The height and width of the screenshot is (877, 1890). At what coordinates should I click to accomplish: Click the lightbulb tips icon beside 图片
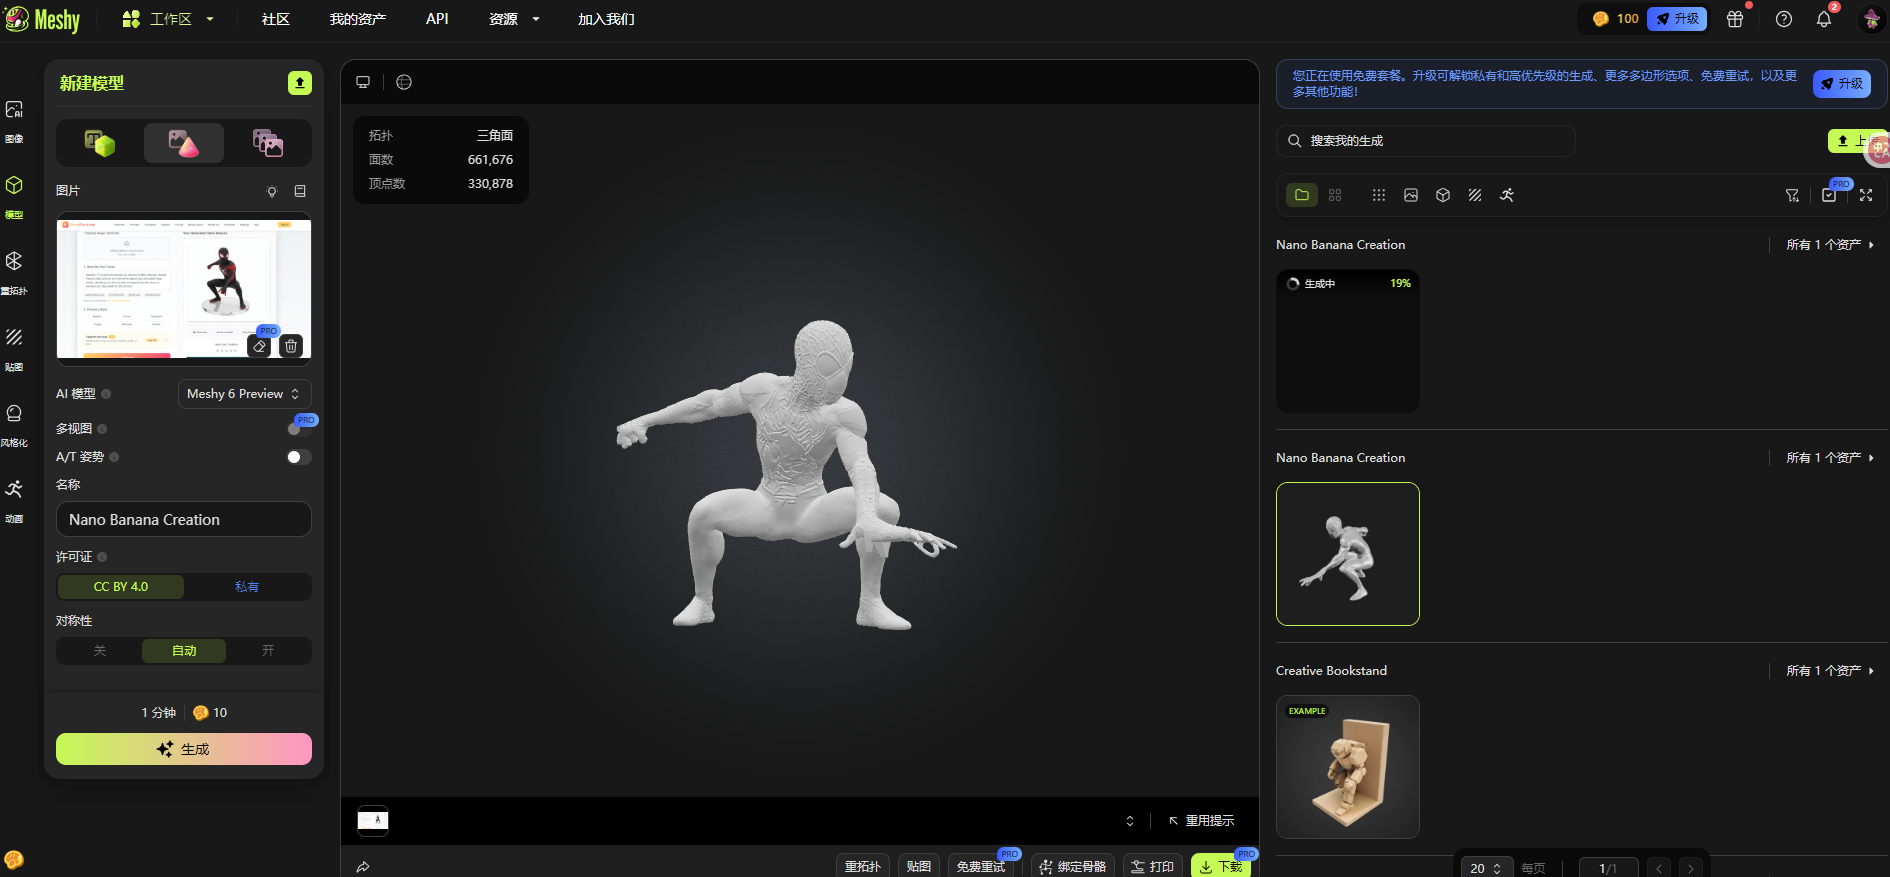[x=272, y=191]
